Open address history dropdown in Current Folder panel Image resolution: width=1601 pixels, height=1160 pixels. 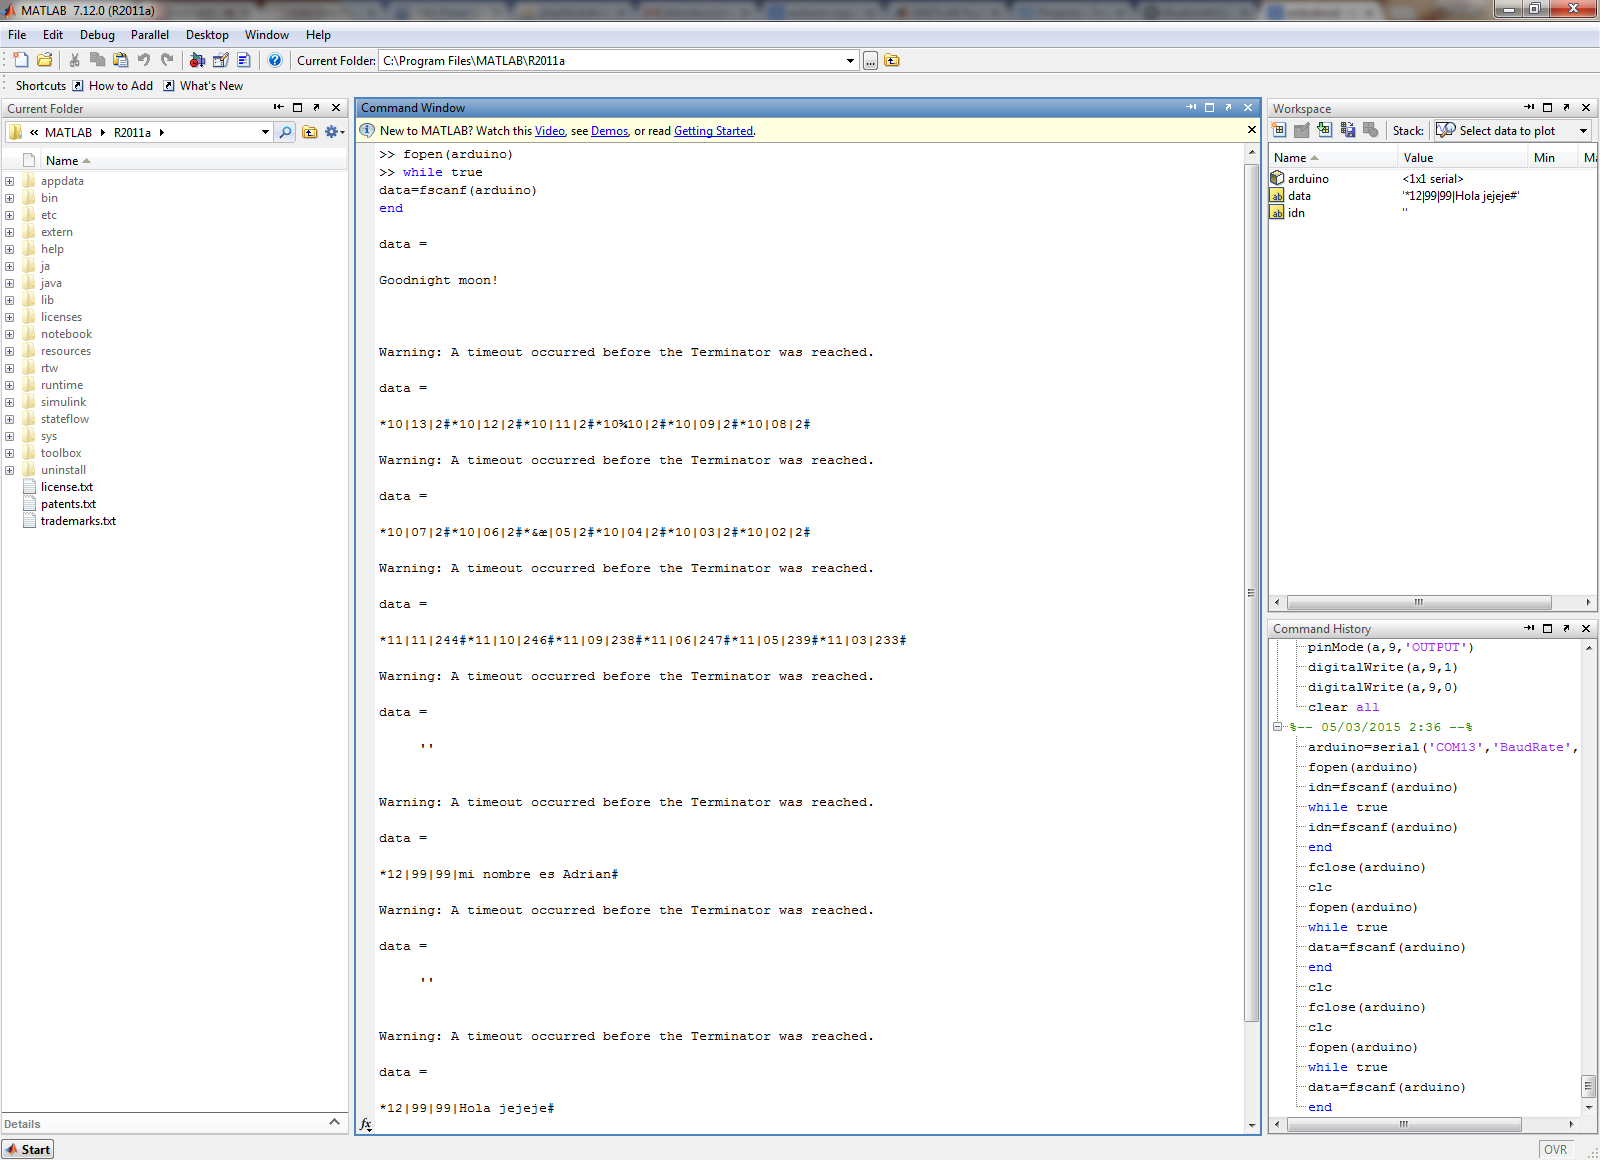265,132
